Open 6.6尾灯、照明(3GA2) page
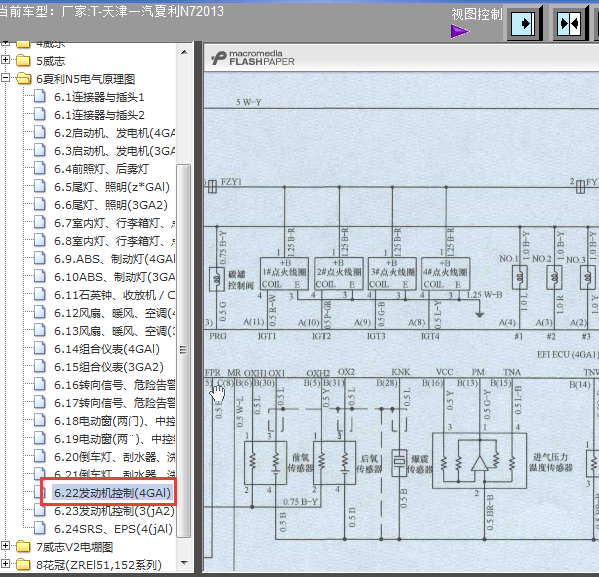The height and width of the screenshot is (577, 599). tap(111, 205)
